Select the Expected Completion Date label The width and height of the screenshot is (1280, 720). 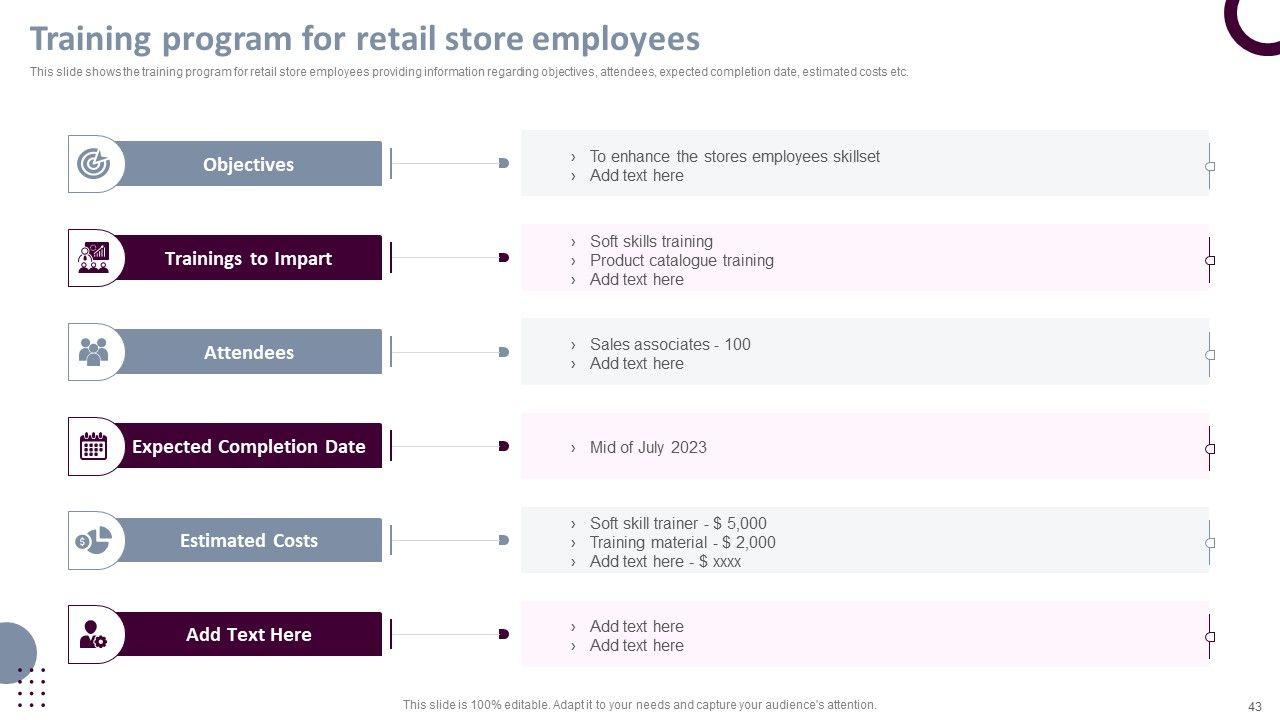249,446
